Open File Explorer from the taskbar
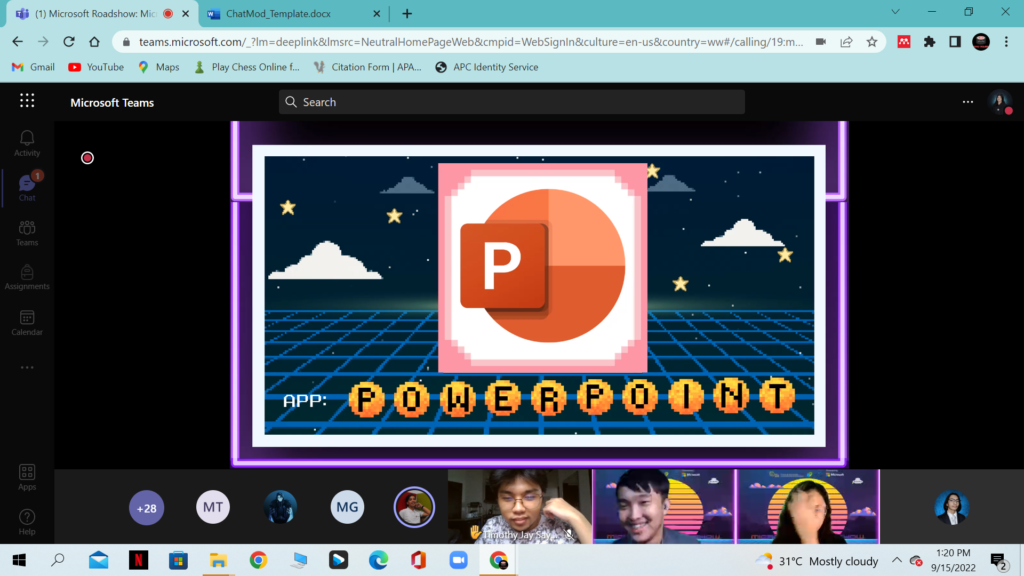This screenshot has height=576, width=1024. click(218, 560)
